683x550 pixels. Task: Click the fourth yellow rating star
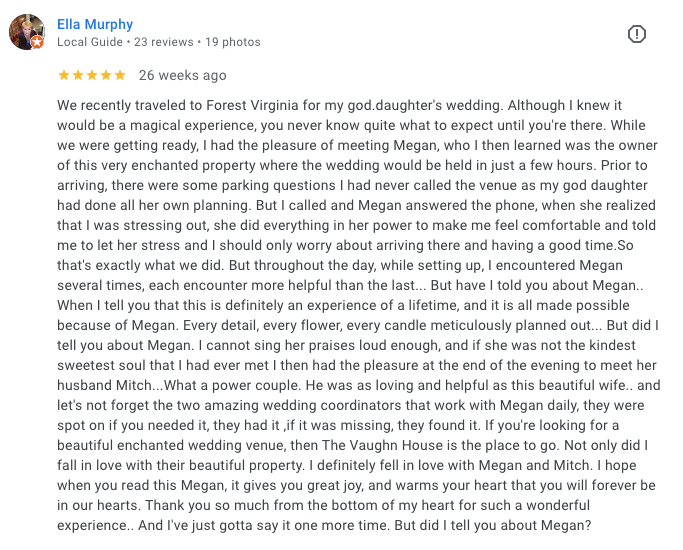pos(106,75)
